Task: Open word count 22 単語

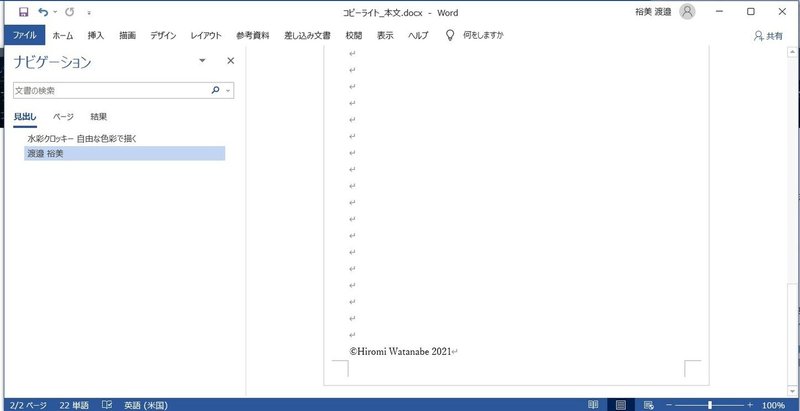Action: point(74,405)
